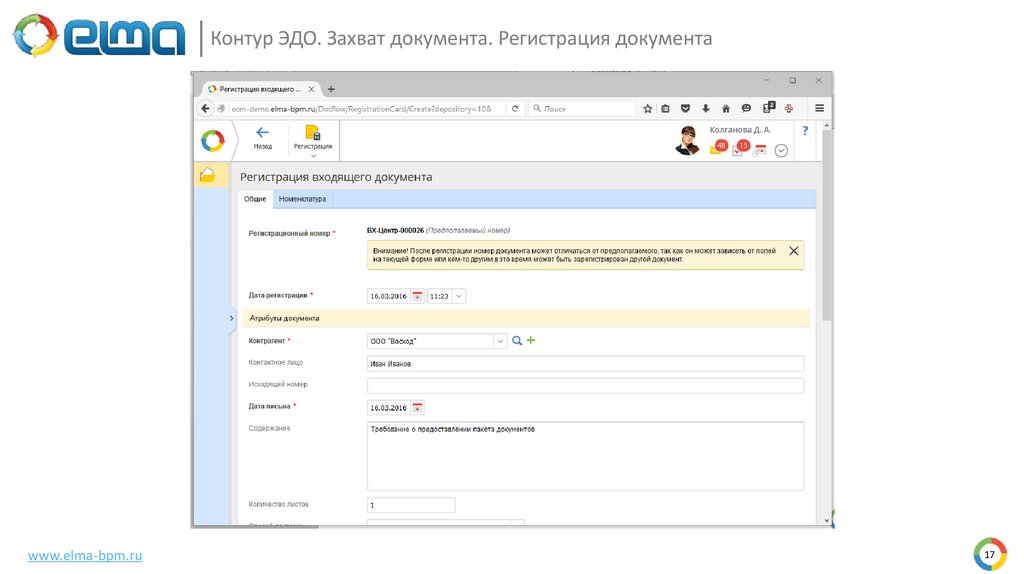1024x574 pixels.
Task: Select the Общие tab
Action: [255, 199]
